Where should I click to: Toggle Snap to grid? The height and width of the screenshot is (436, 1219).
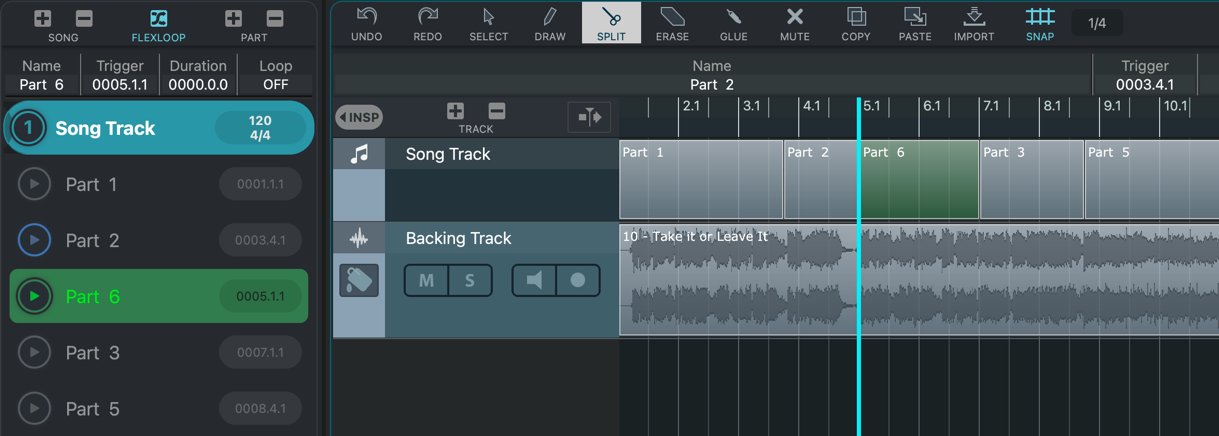(x=1039, y=22)
